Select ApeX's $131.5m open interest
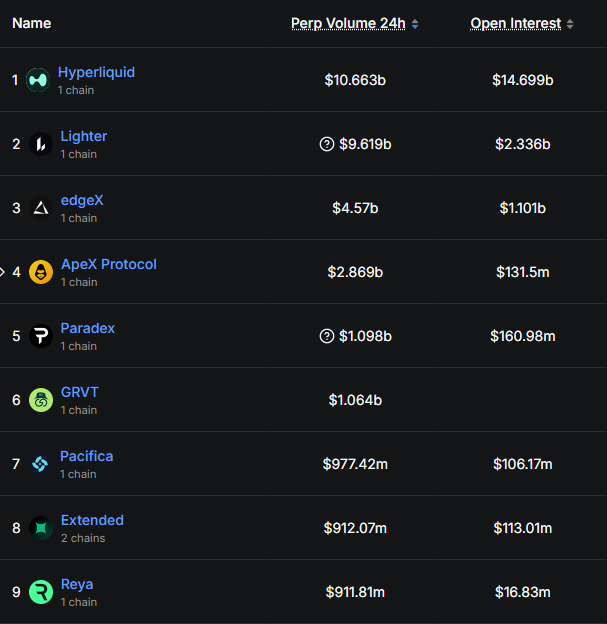The height and width of the screenshot is (624, 607). 523,272
